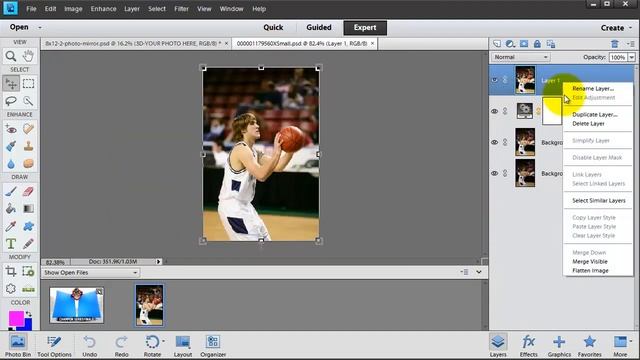Select the Zoom tool
The height and width of the screenshot is (360, 640).
(11, 56)
